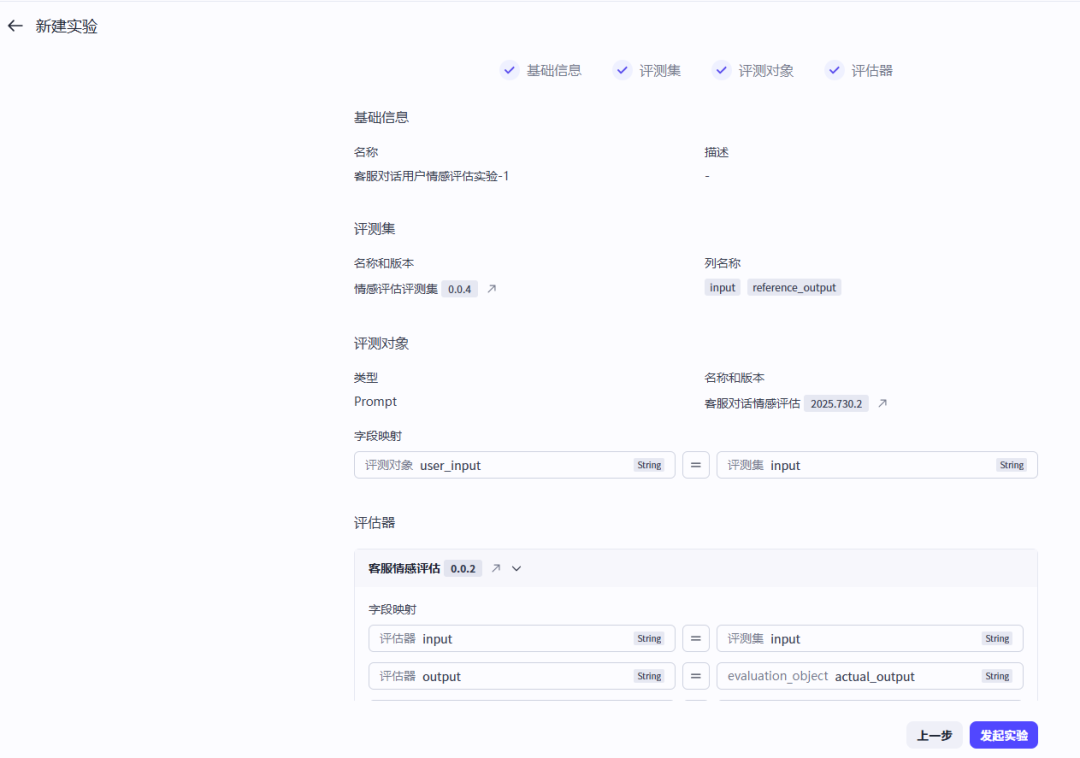Click the reference_output column tag
This screenshot has width=1080, height=758.
794,288
